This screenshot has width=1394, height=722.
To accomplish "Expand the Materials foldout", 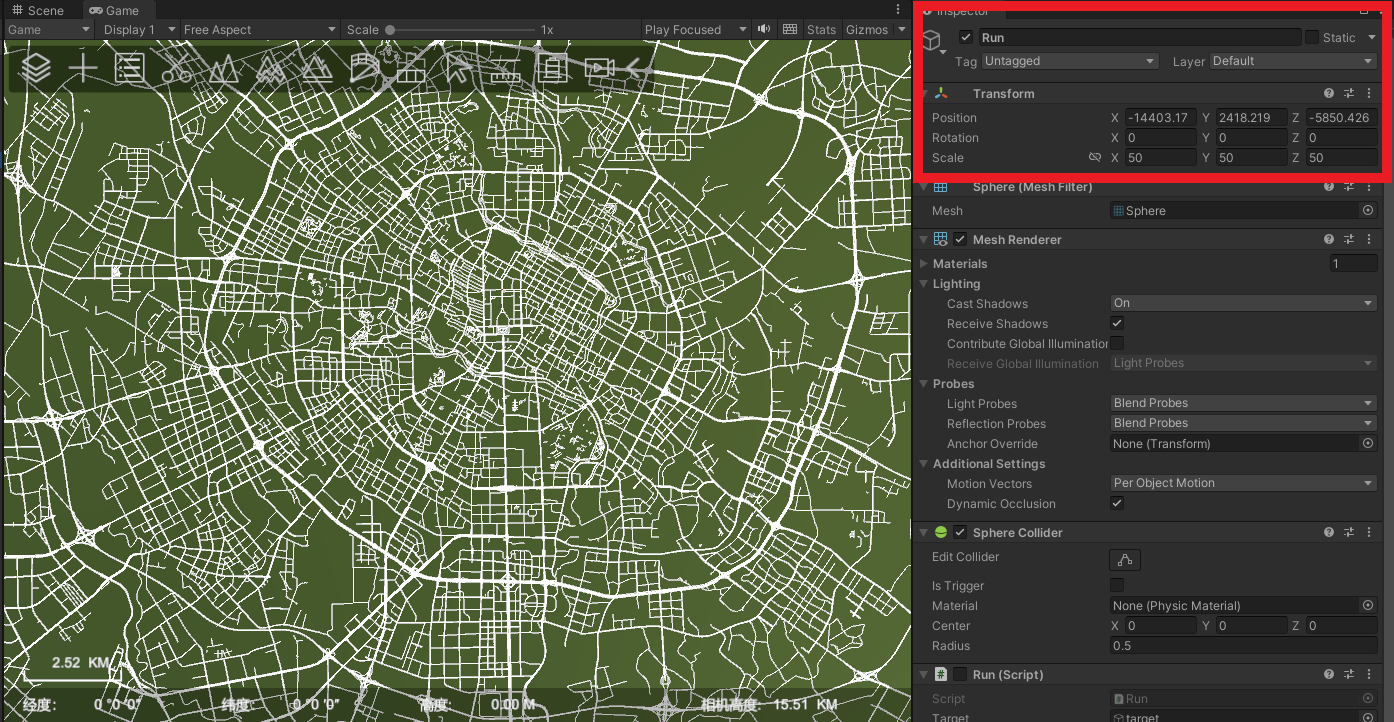I will (923, 263).
